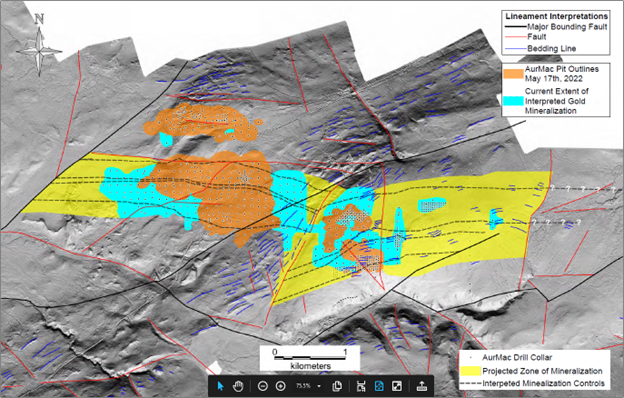The image size is (624, 398).
Task: Zoom in with the plus button
Action: click(281, 386)
